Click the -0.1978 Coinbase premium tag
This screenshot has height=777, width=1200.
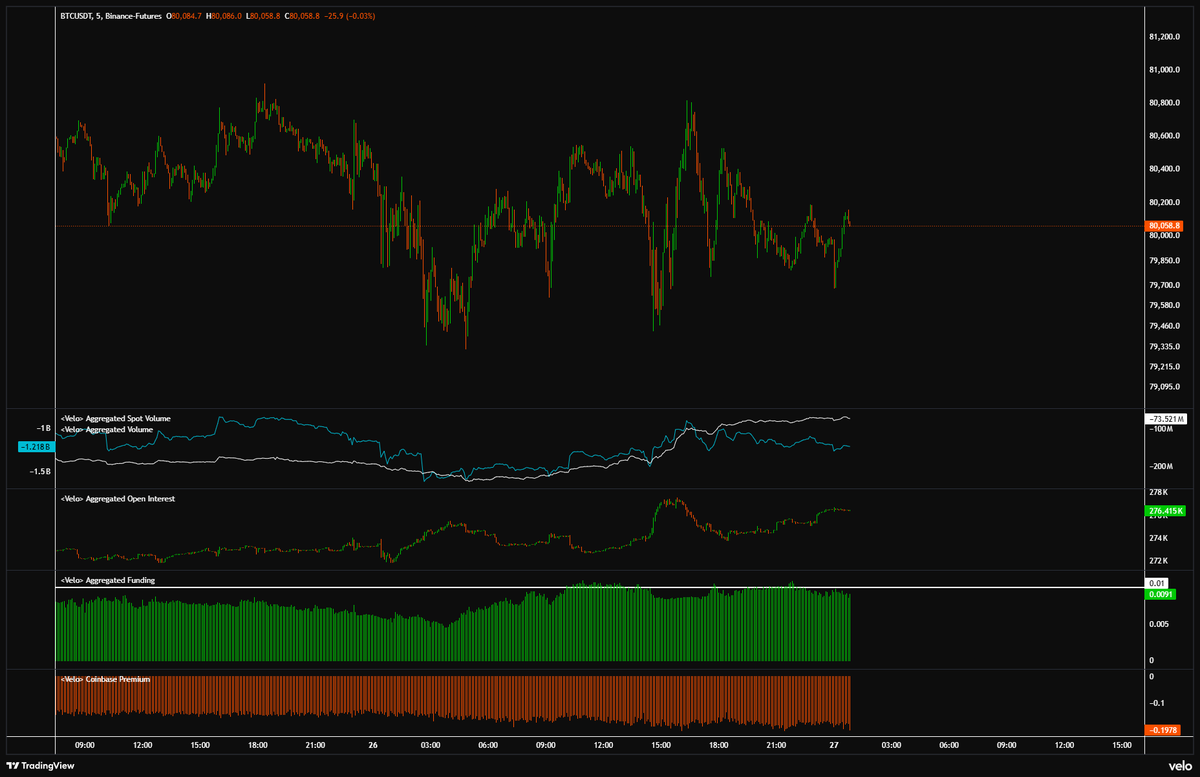click(x=1165, y=730)
